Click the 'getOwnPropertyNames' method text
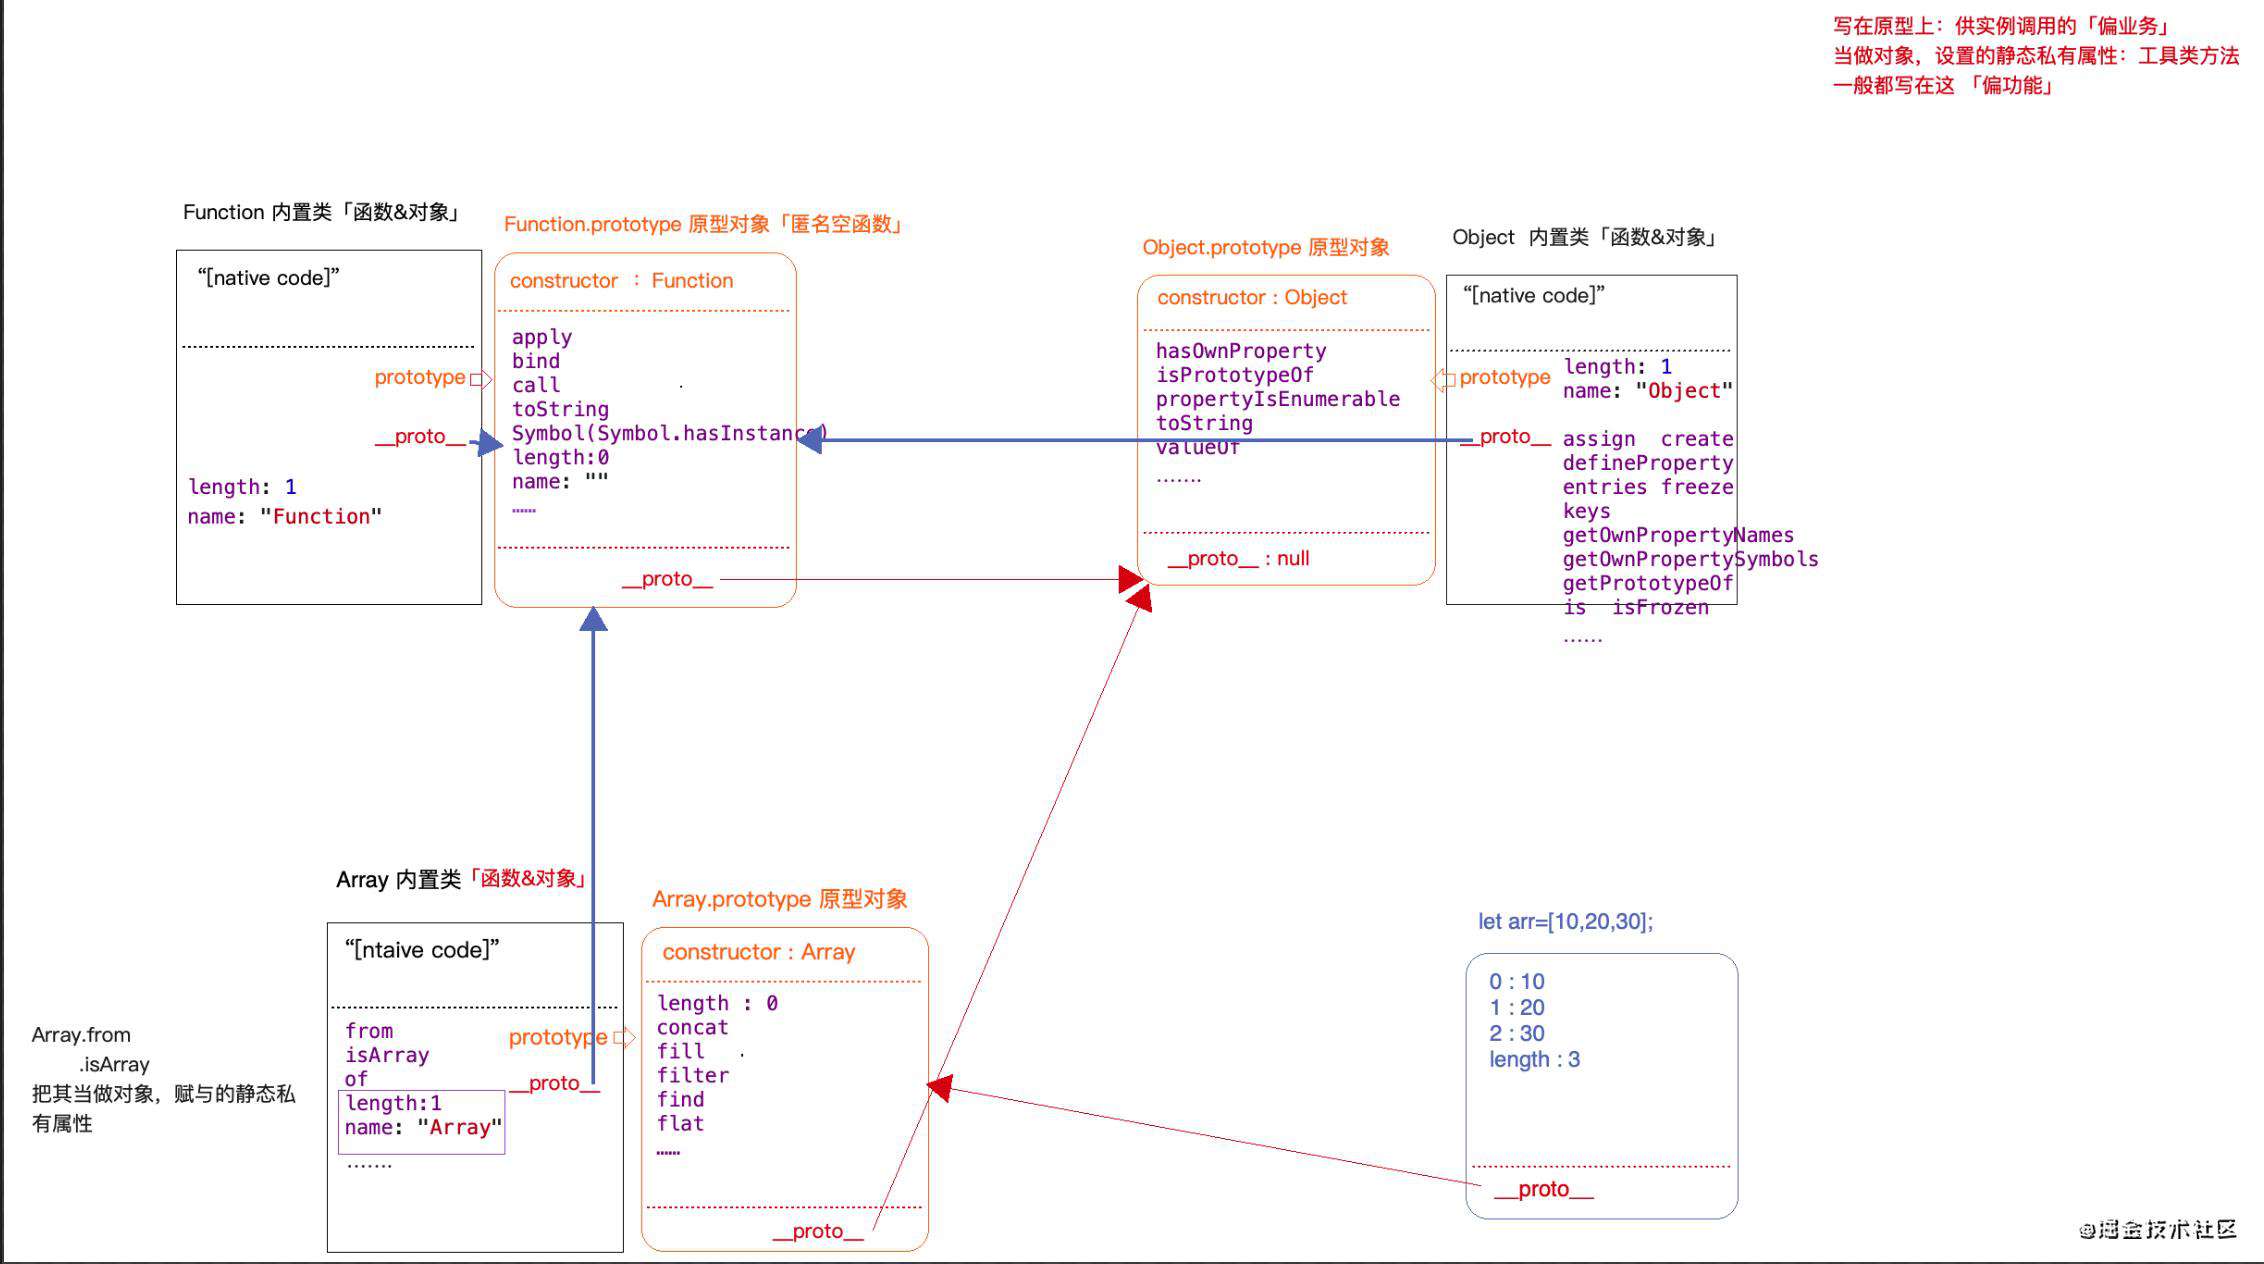 click(1678, 535)
